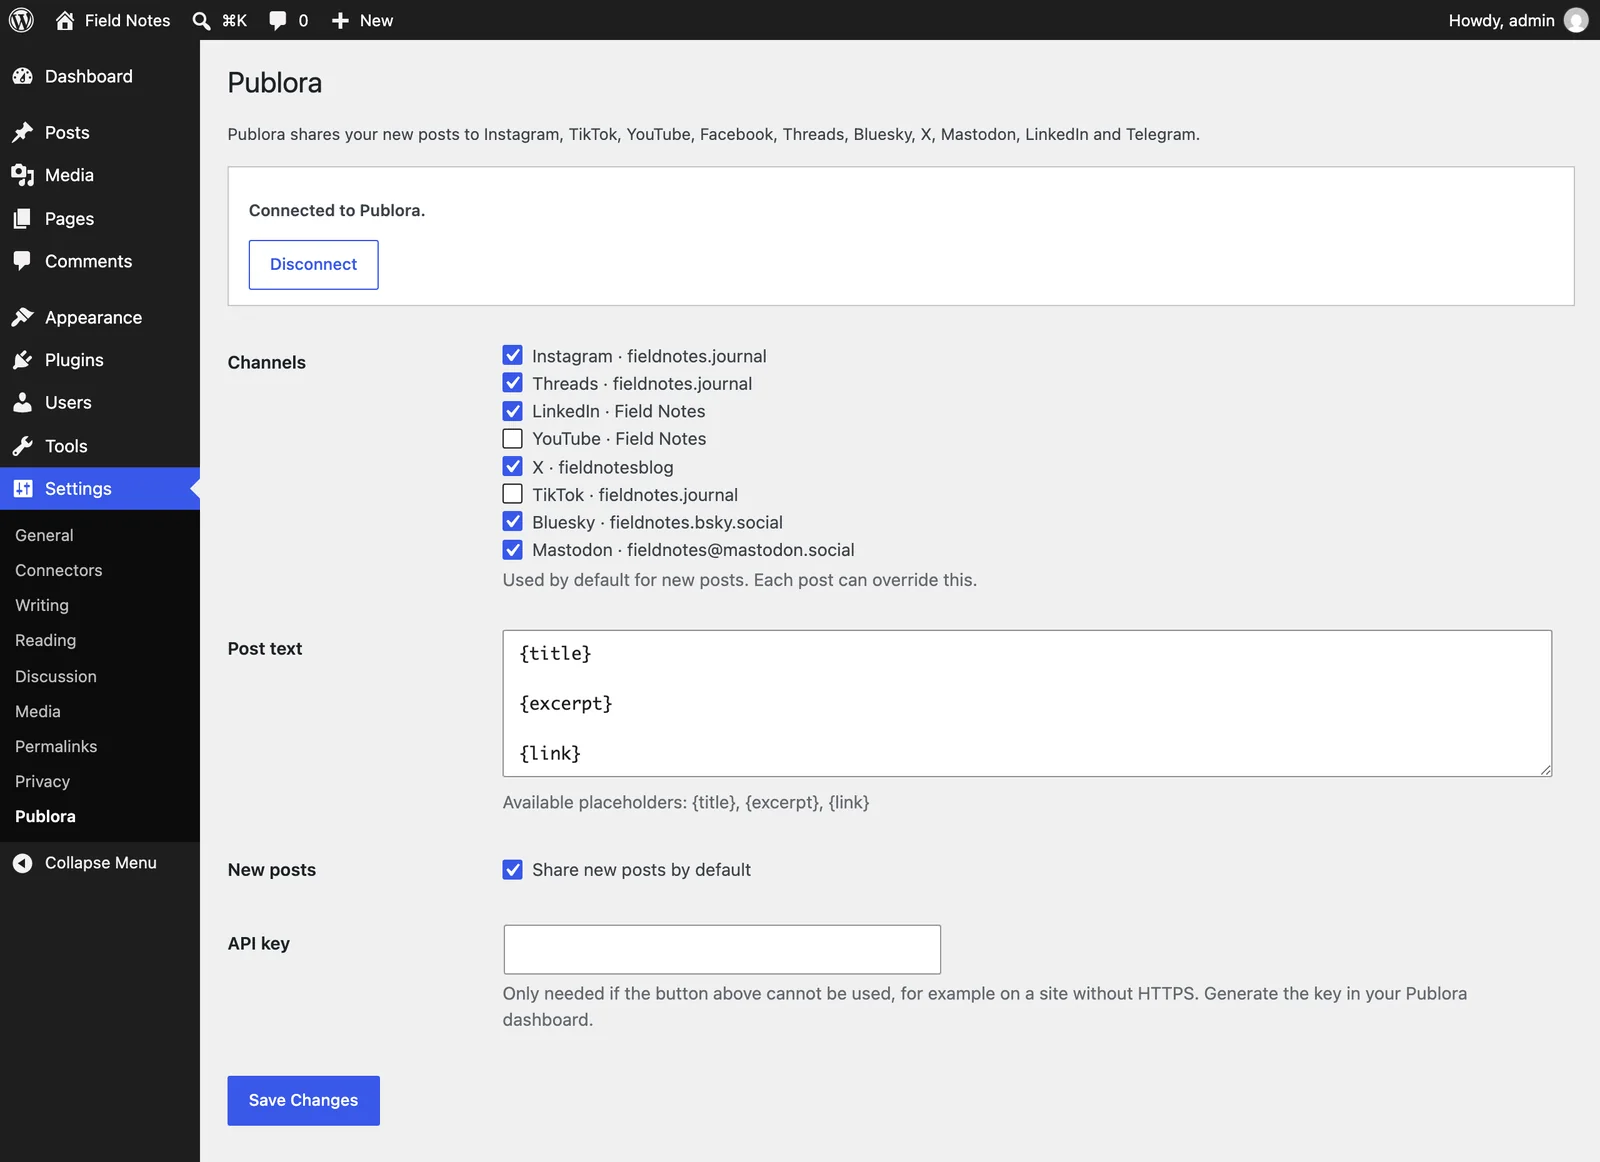Click the Connected to Publora. status text
This screenshot has width=1600, height=1162.
click(x=337, y=210)
